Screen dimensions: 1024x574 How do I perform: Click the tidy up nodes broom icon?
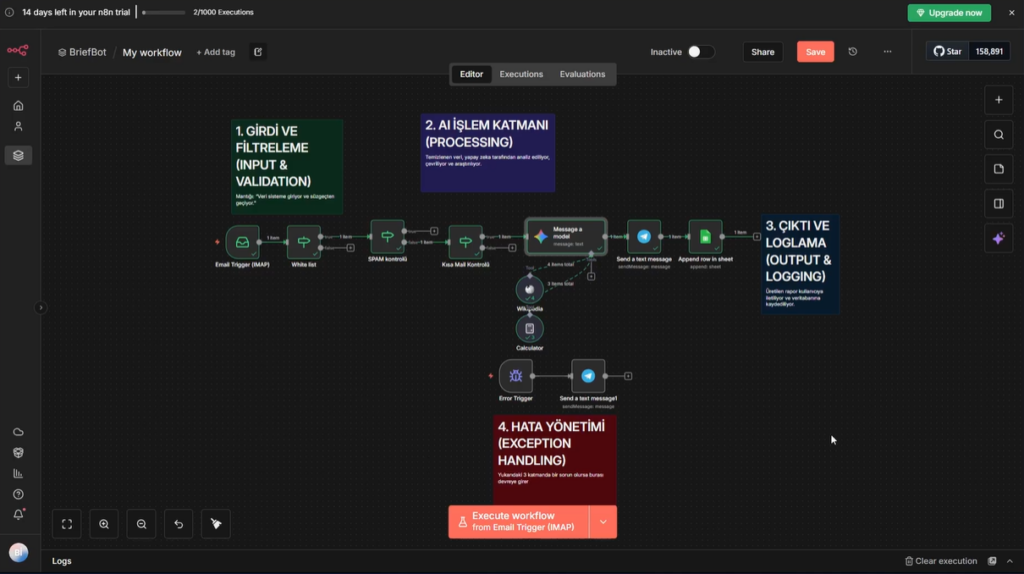[215, 523]
